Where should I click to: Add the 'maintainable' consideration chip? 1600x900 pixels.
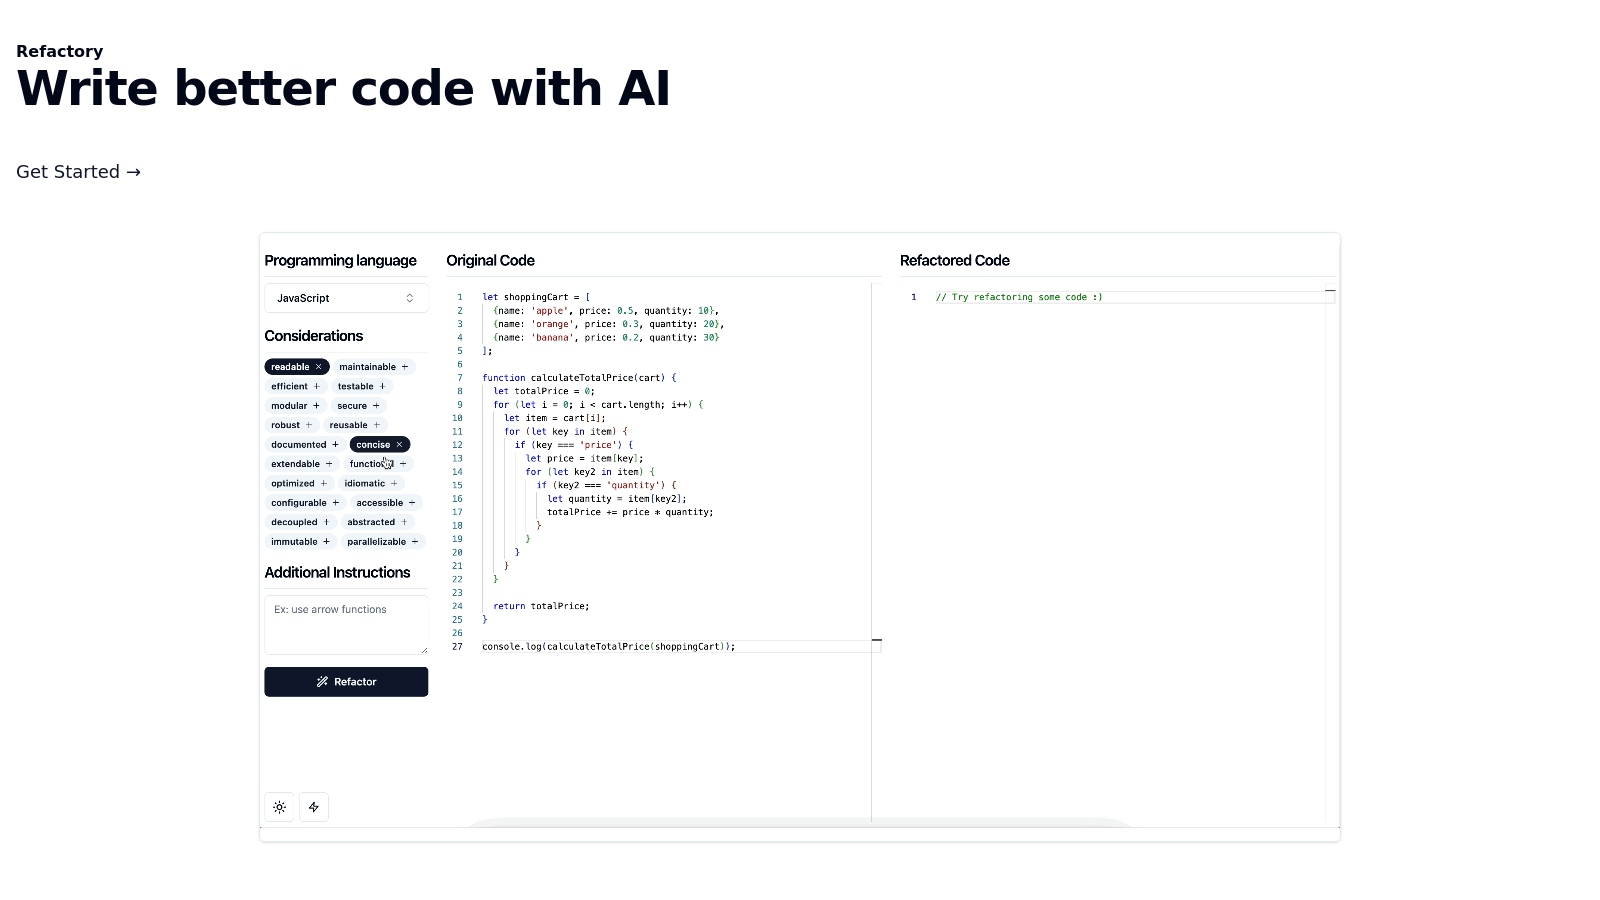tap(374, 367)
